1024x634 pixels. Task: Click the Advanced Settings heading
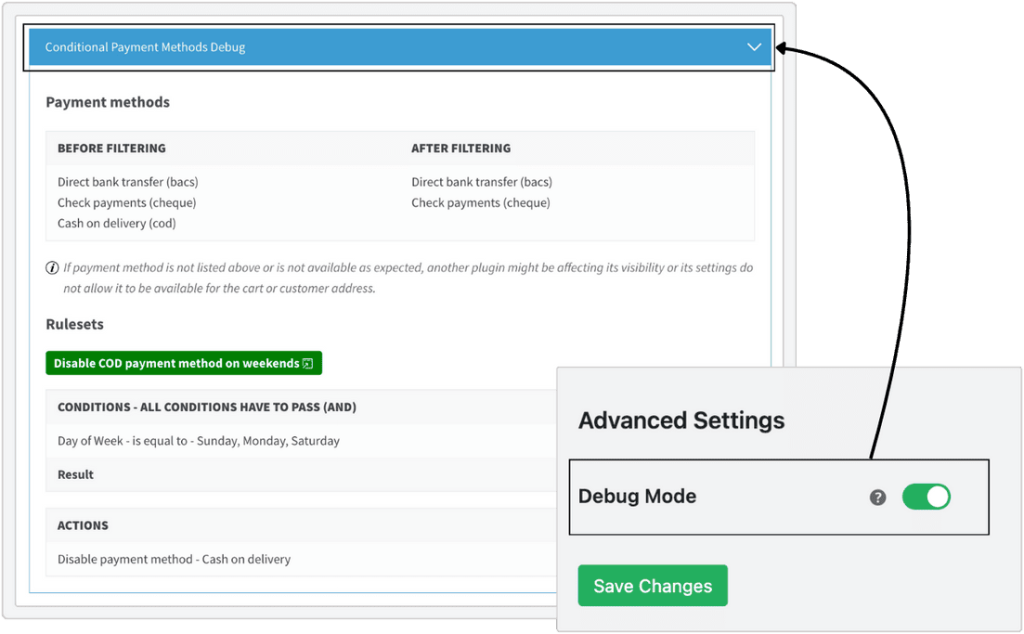pyautogui.click(x=682, y=420)
